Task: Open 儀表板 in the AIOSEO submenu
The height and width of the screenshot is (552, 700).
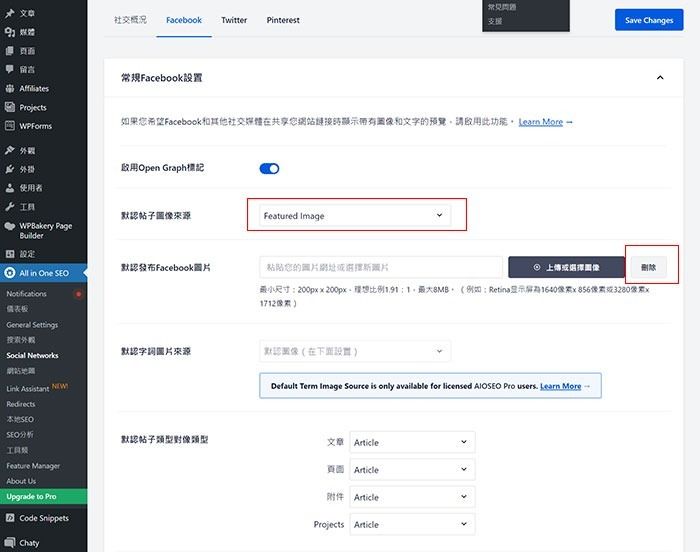Action: coord(17,309)
